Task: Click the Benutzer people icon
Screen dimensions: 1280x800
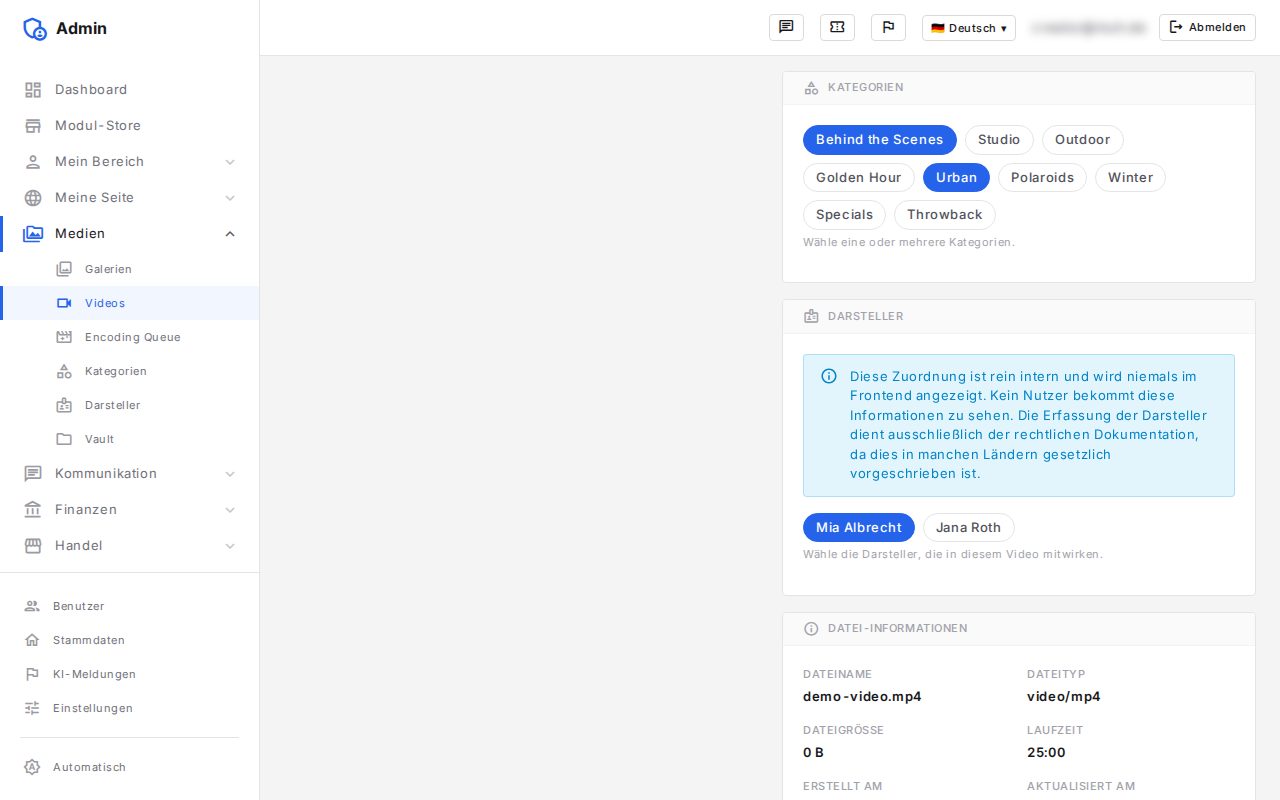Action: coord(32,606)
